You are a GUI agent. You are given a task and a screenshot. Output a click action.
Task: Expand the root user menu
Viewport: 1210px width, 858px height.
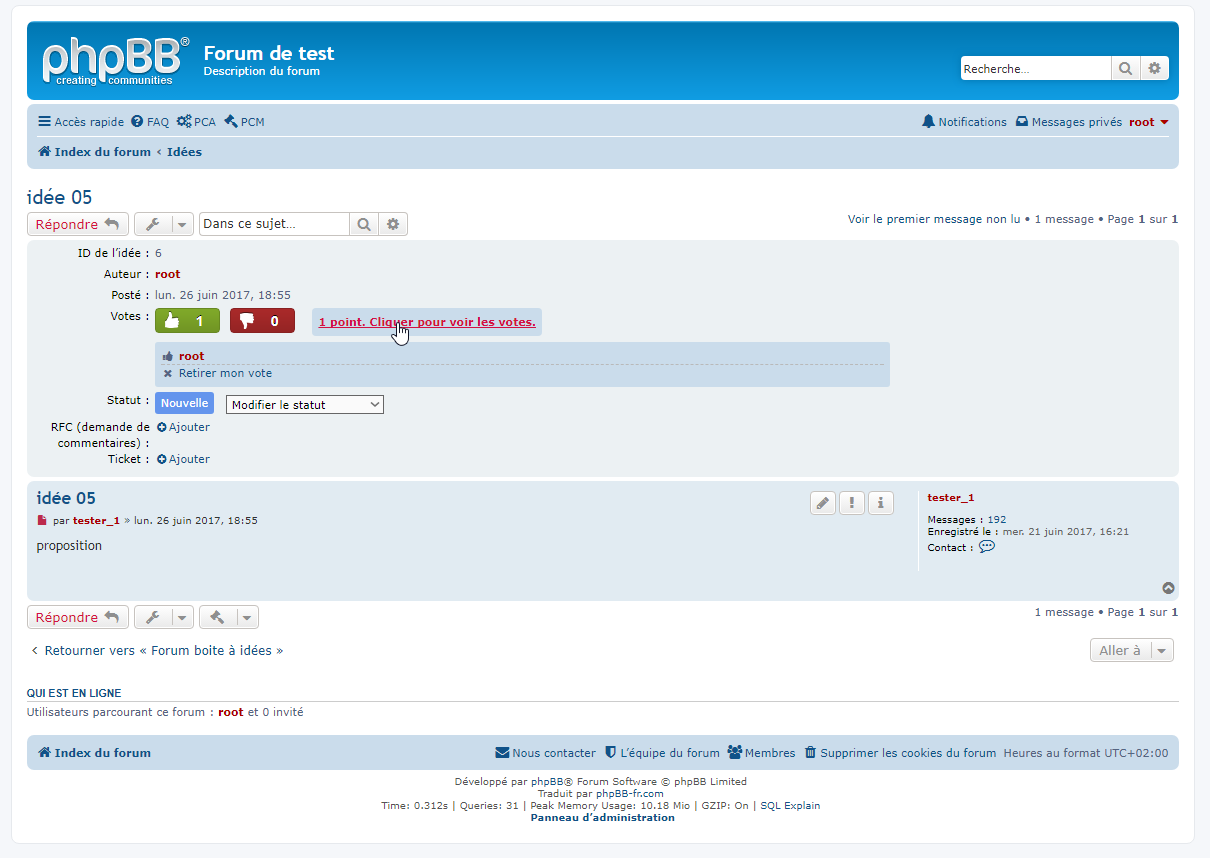coord(1149,122)
